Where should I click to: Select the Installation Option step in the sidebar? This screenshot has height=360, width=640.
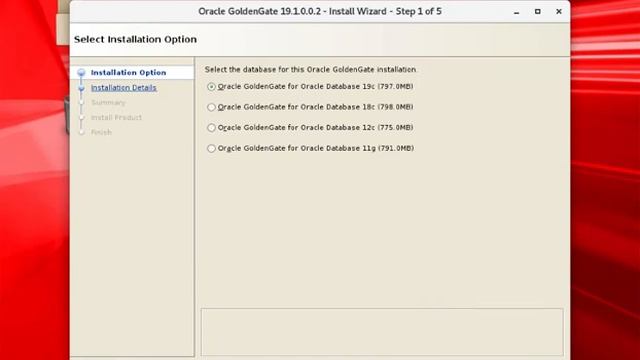click(128, 73)
